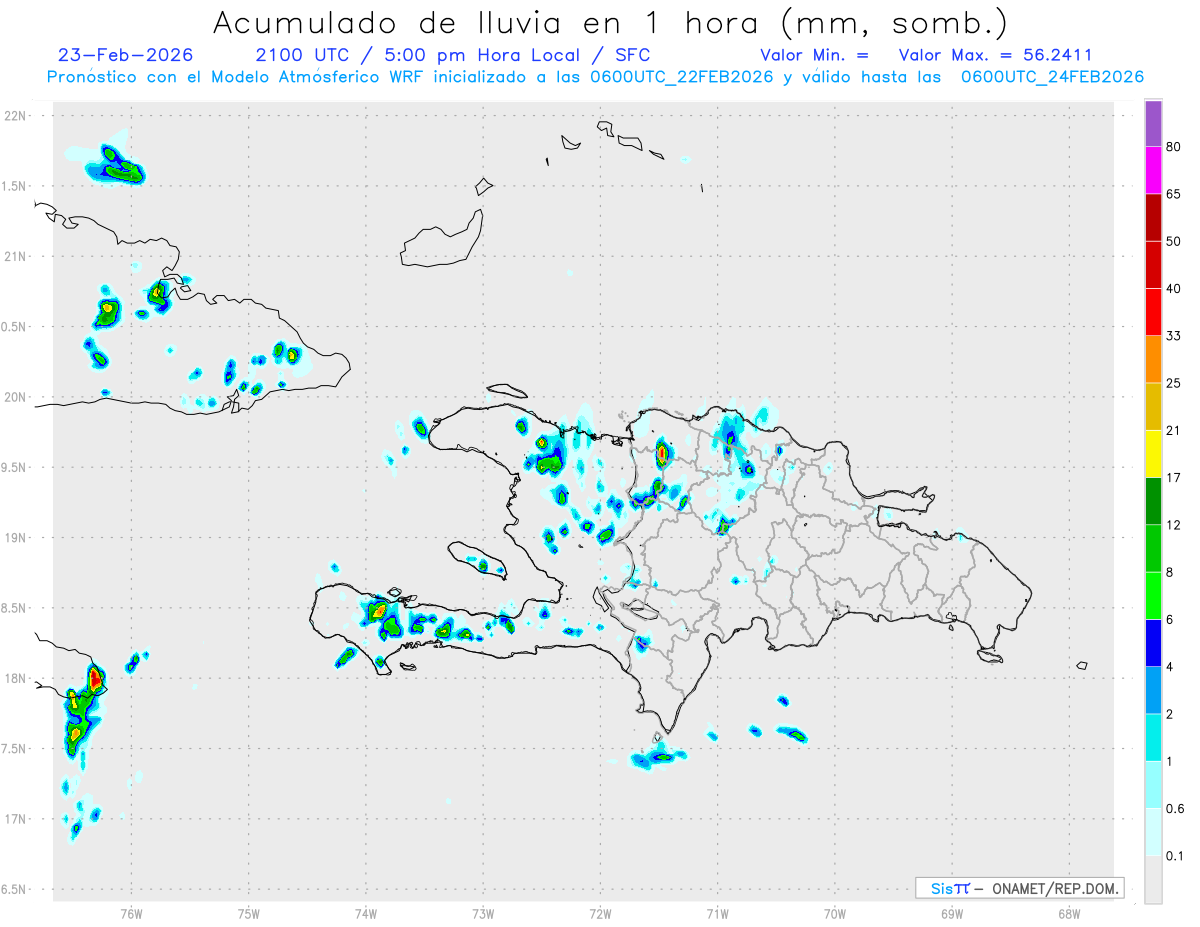Click the magenta swatch between 65 and 80
Image resolution: width=1200 pixels, height=927 pixels.
point(1153,170)
